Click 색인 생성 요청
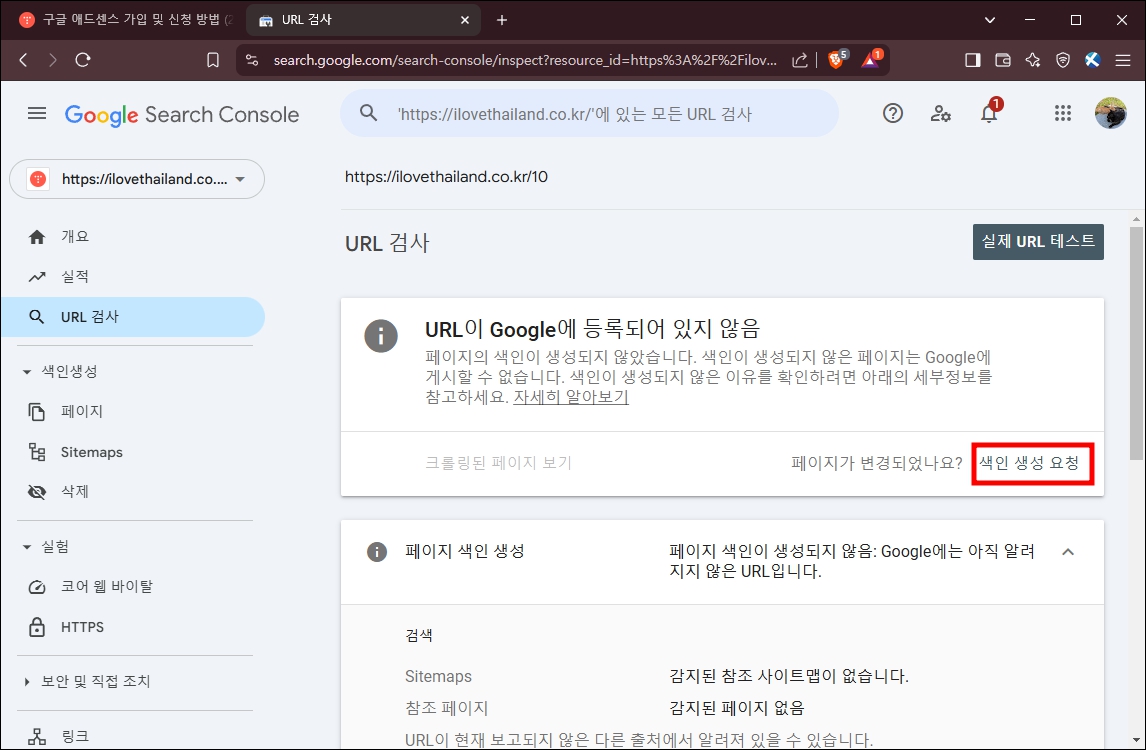Viewport: 1146px width, 750px height. click(1029, 463)
